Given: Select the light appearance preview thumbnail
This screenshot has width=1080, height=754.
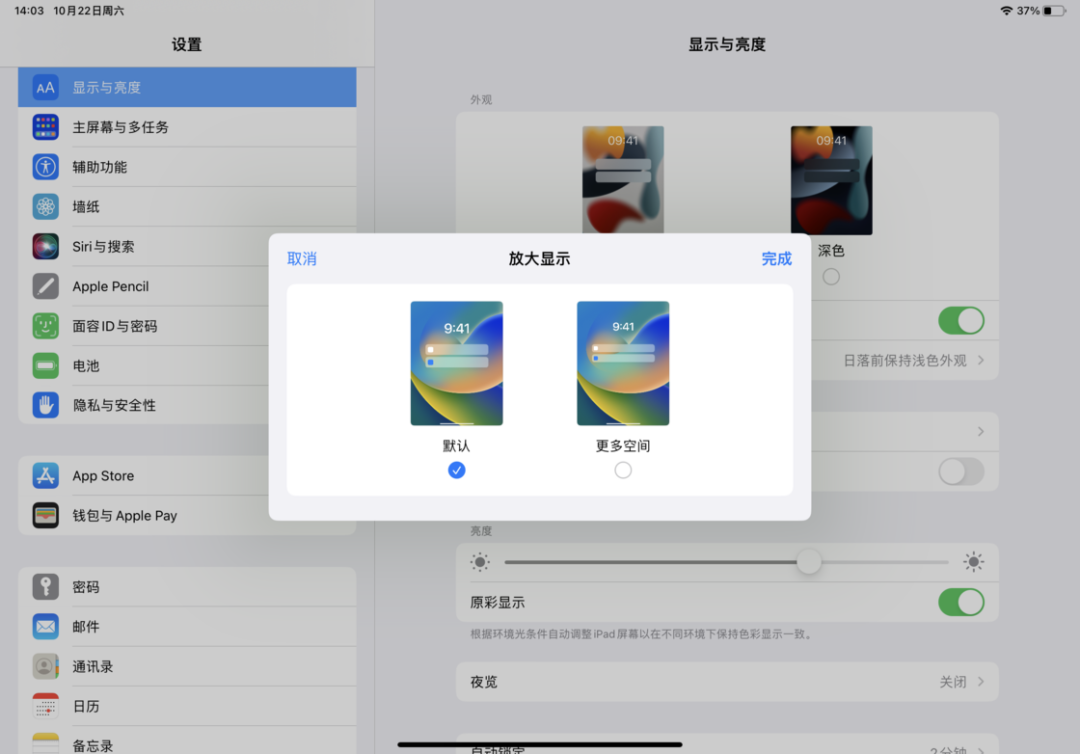Looking at the screenshot, I should (623, 180).
